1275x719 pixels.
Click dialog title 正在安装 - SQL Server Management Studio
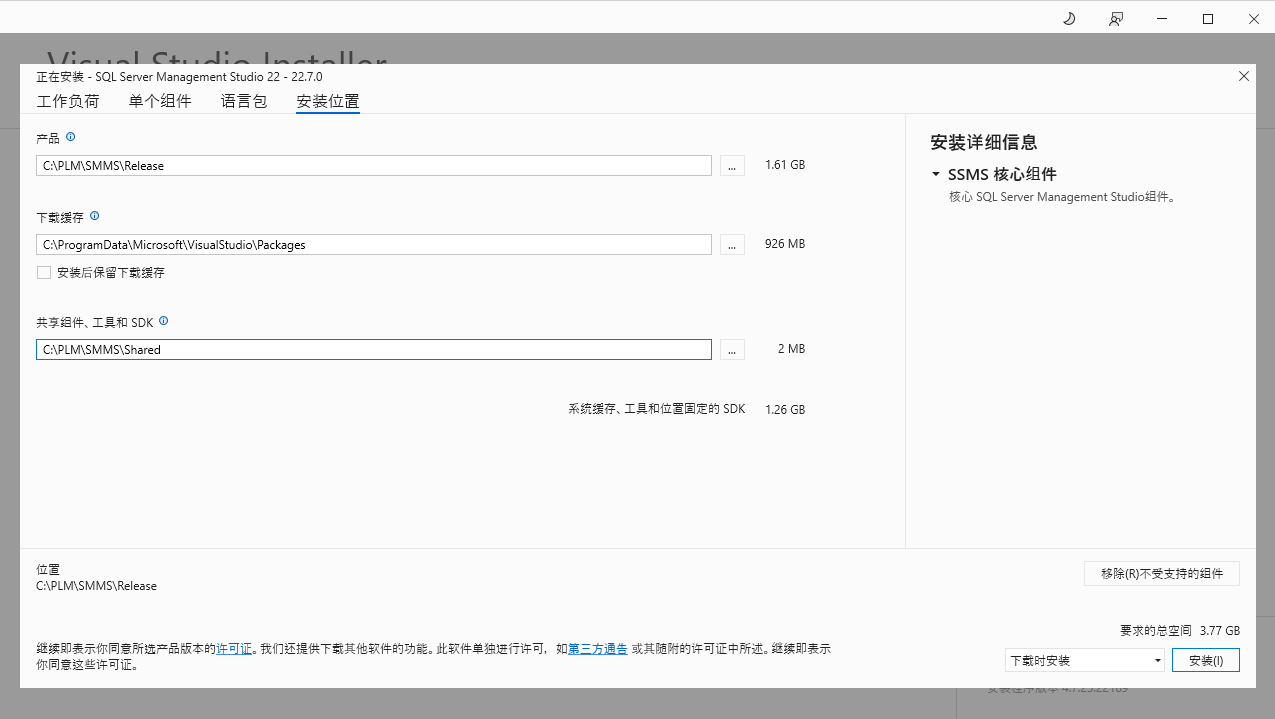pos(179,76)
